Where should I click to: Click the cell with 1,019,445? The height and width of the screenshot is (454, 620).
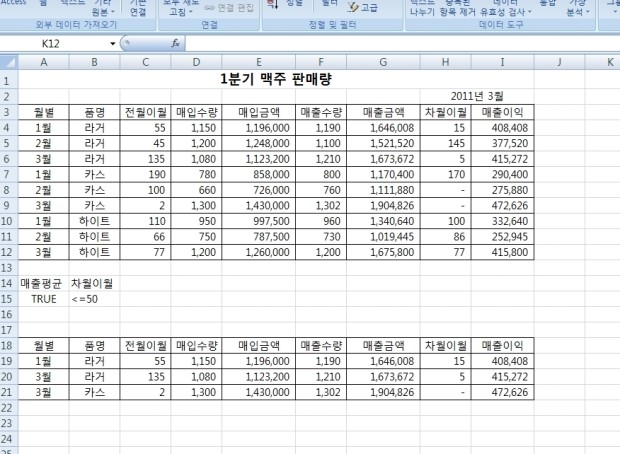pos(383,236)
